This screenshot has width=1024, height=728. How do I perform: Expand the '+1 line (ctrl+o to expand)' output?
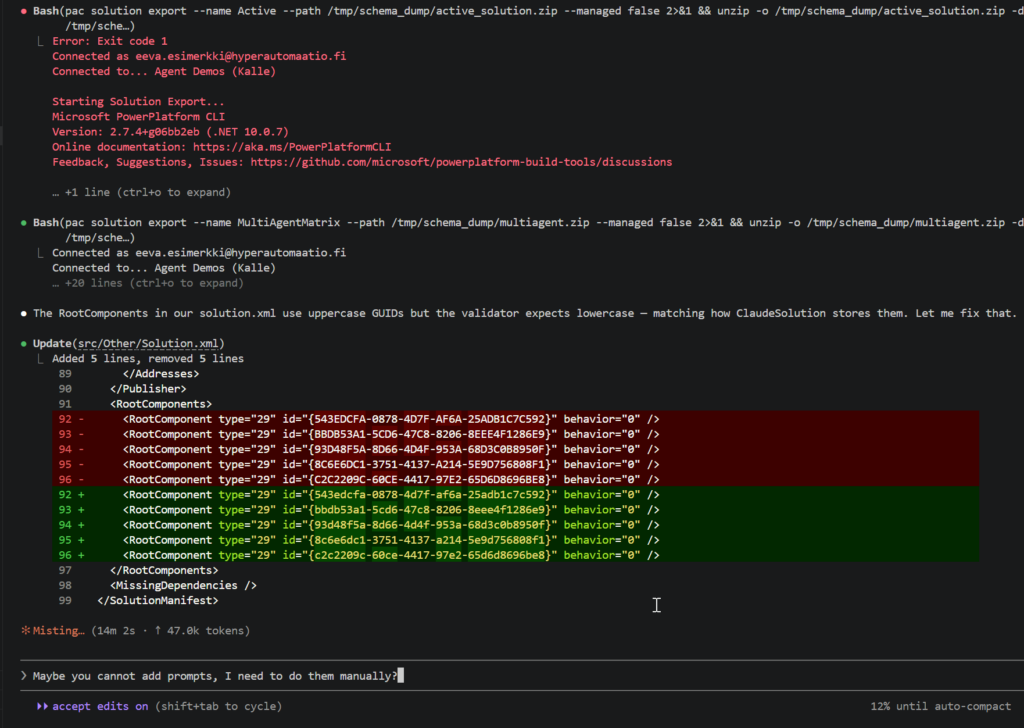(x=141, y=193)
